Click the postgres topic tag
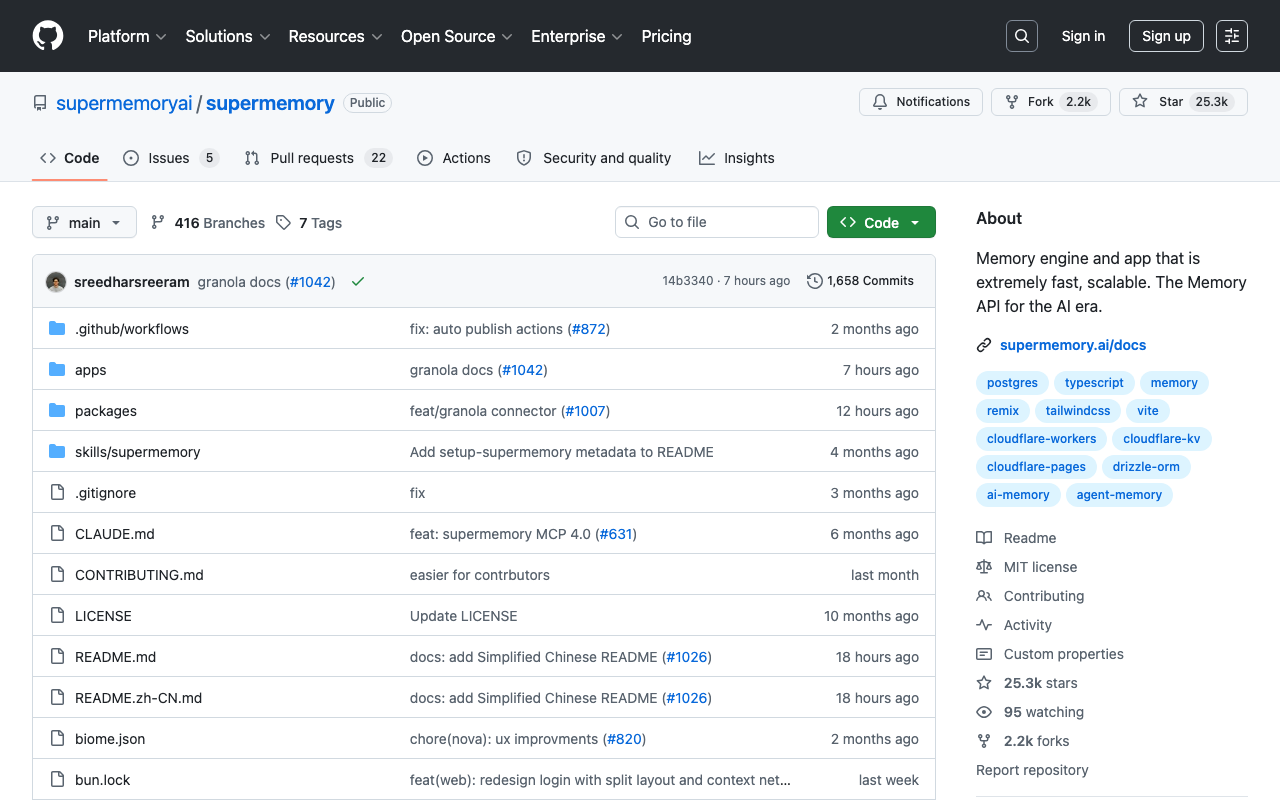This screenshot has width=1280, height=800. pos(1012,383)
